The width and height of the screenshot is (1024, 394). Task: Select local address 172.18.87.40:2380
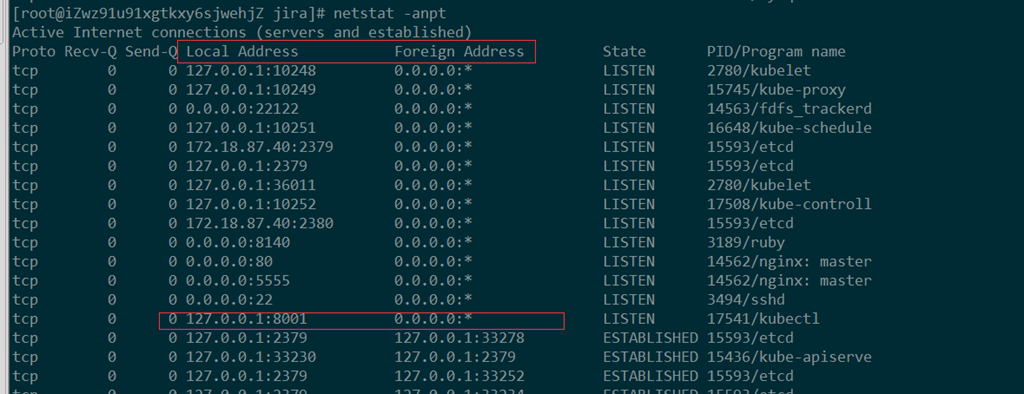259,223
